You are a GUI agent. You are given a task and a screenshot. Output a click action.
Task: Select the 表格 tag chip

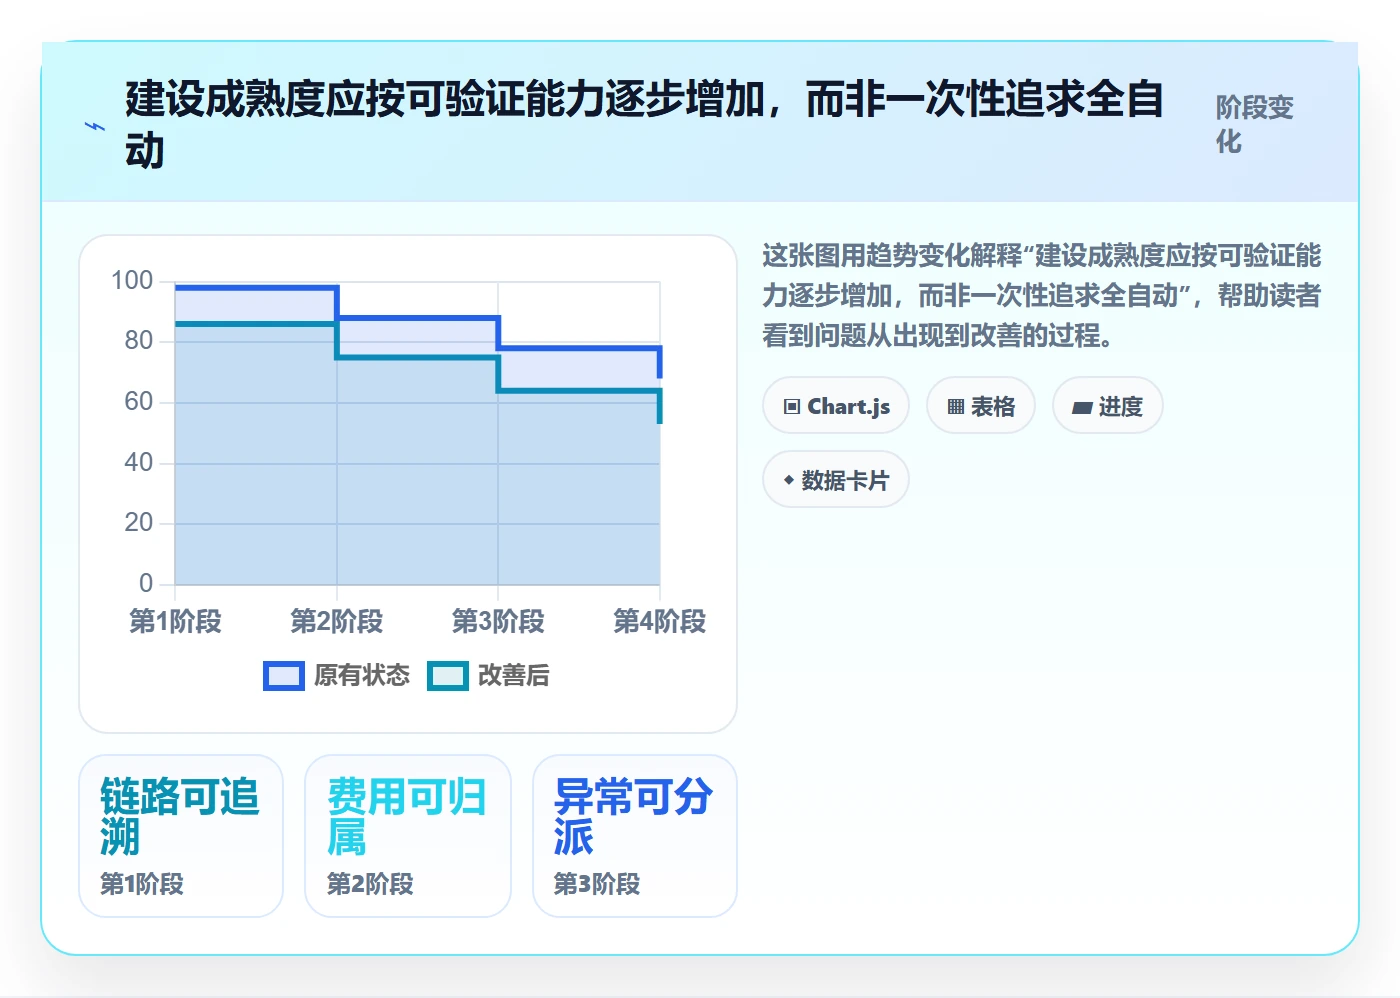tap(981, 406)
